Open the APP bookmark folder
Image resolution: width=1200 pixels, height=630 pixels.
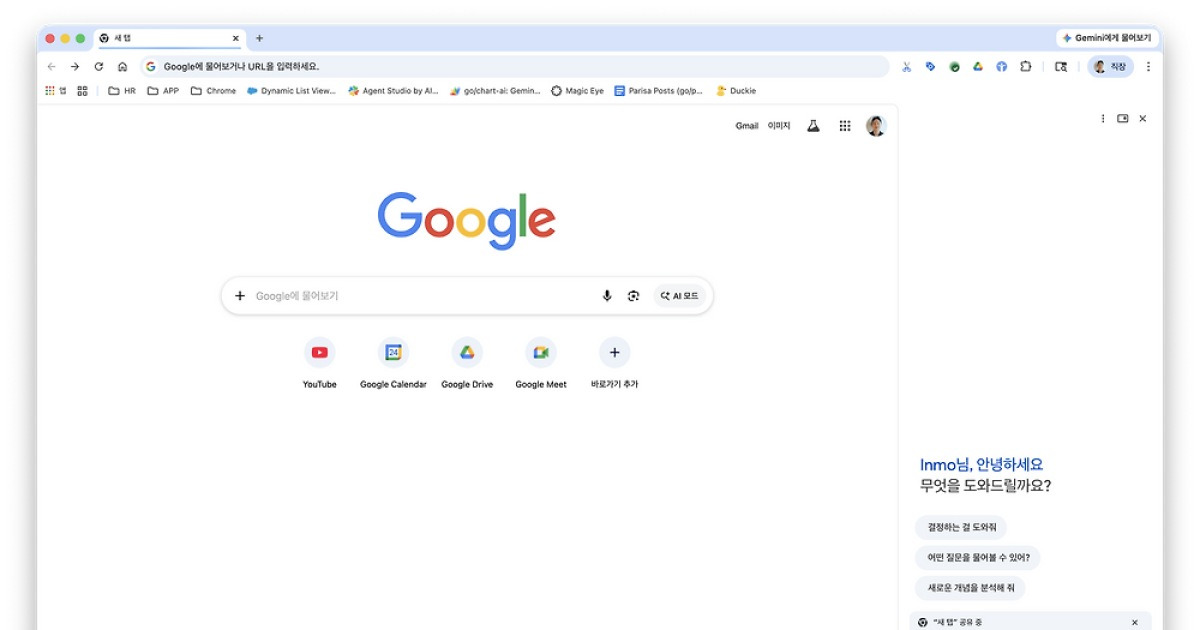tap(163, 91)
